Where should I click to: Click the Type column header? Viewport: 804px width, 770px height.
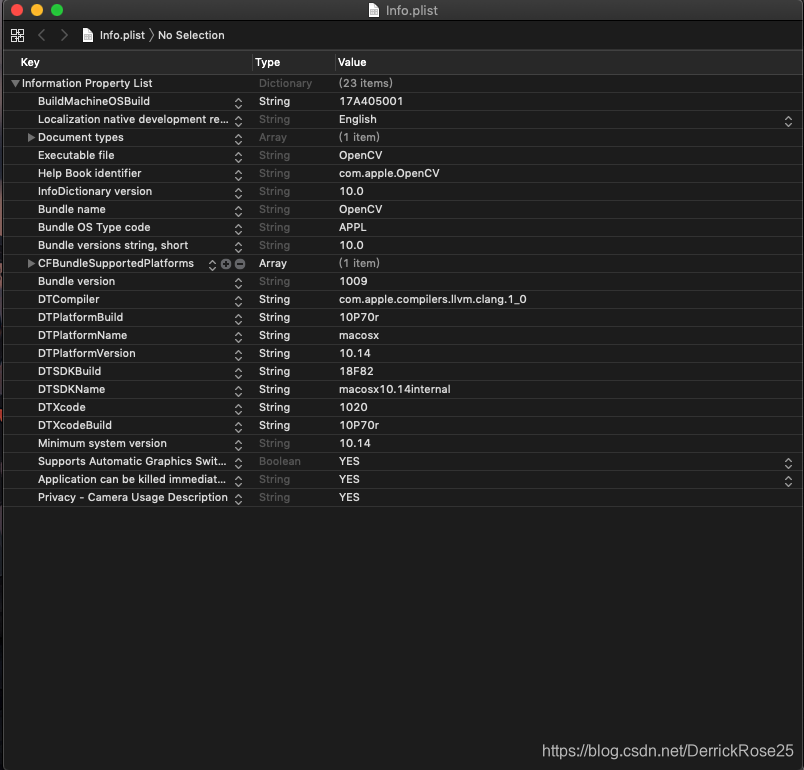click(x=267, y=62)
